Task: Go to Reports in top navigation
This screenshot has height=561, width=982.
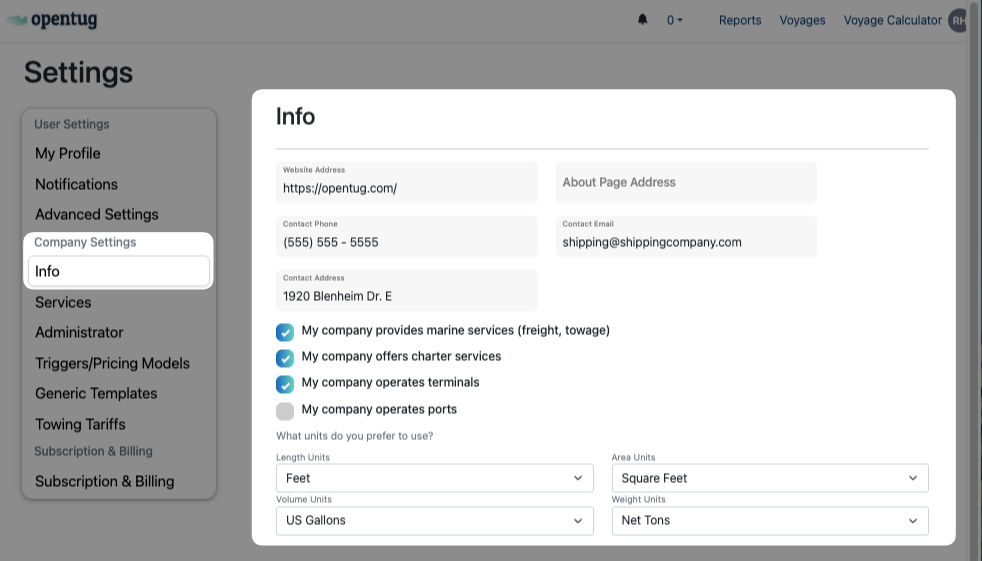Action: (x=740, y=20)
